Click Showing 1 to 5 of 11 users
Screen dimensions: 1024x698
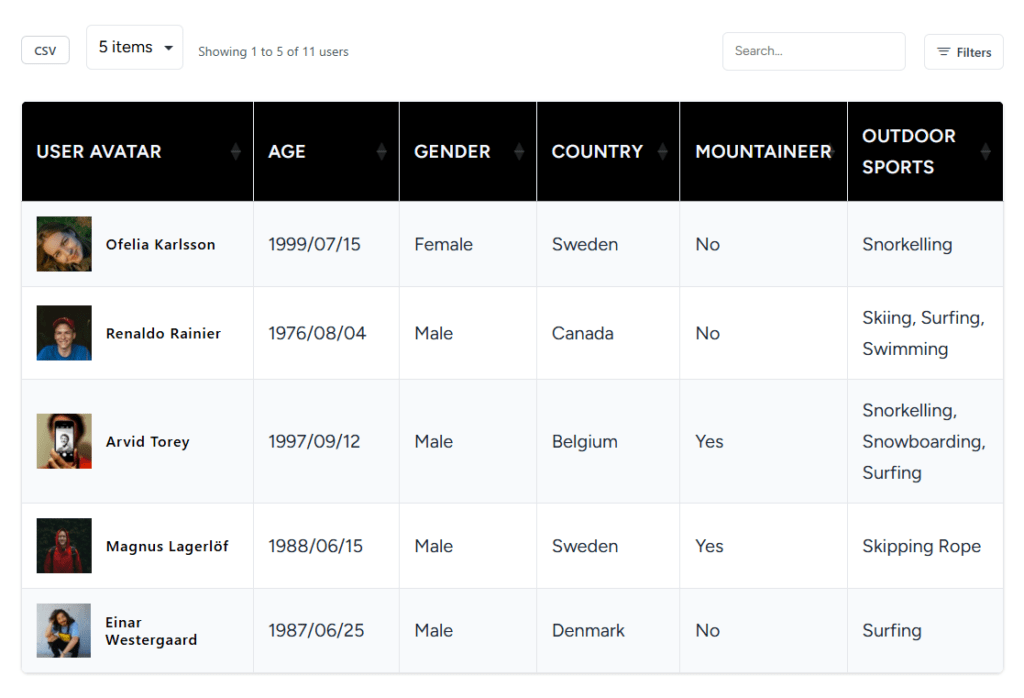pos(273,52)
